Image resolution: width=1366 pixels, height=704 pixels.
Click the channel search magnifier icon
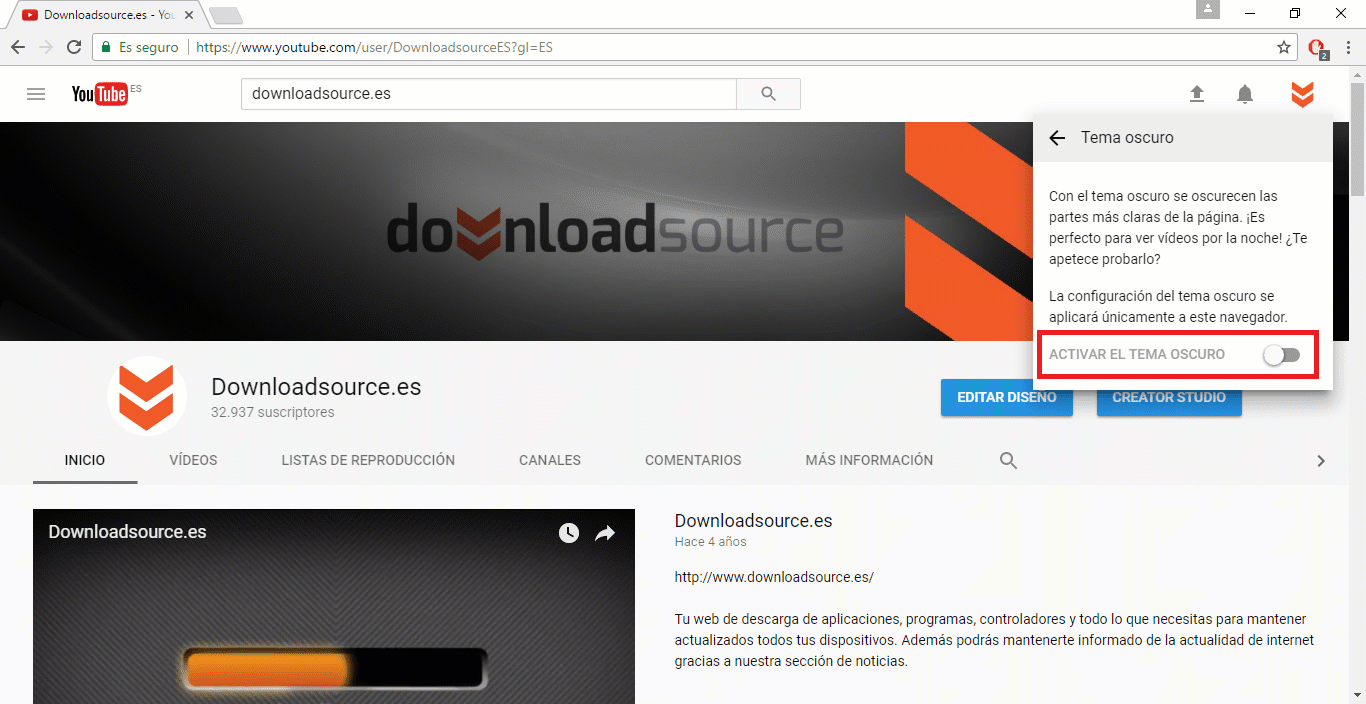click(1009, 461)
